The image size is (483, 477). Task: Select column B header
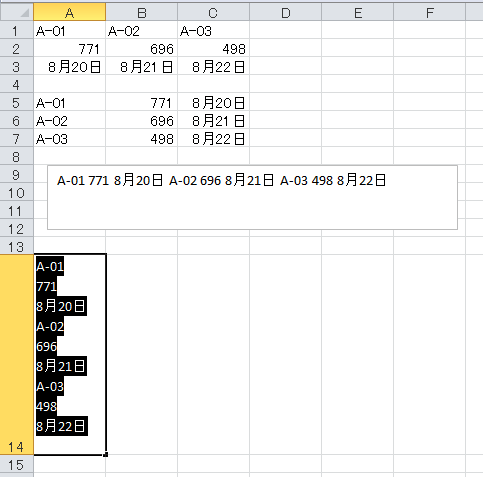tap(142, 12)
